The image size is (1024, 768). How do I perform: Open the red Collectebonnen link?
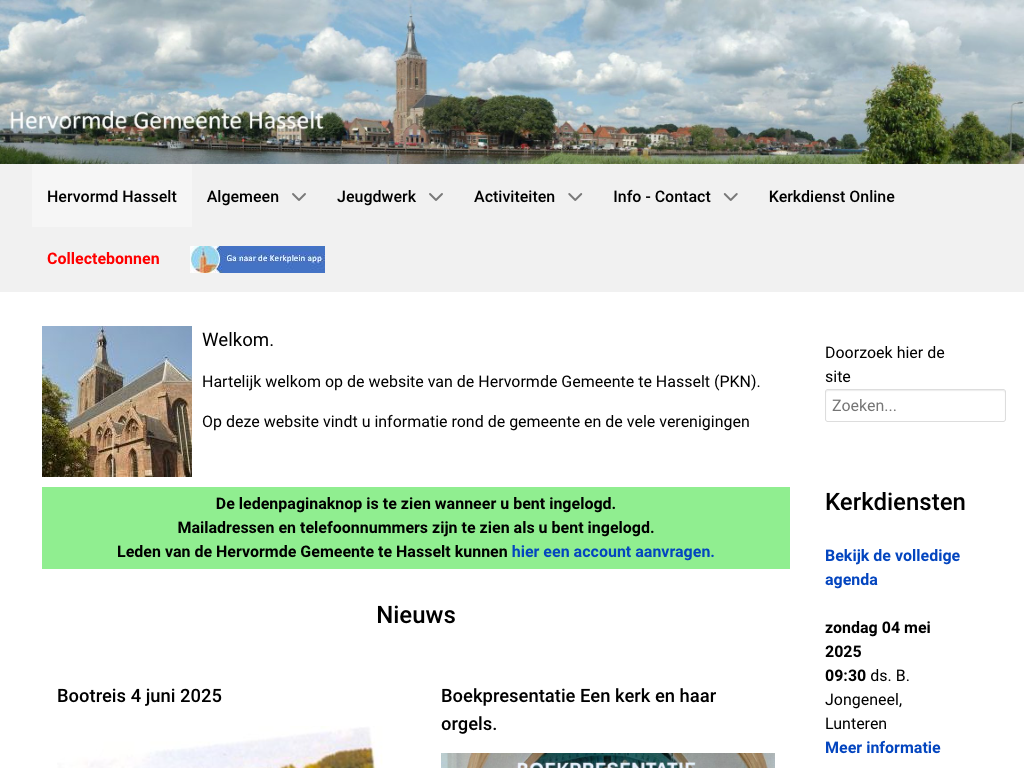pyautogui.click(x=103, y=259)
